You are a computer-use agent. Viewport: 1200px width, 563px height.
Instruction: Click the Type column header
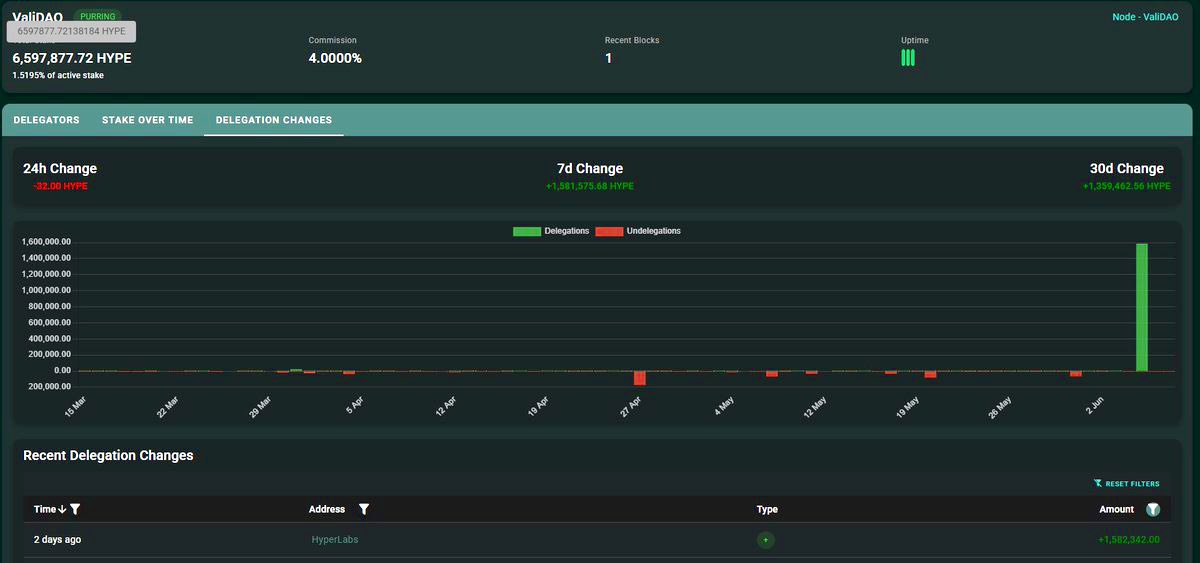click(767, 509)
